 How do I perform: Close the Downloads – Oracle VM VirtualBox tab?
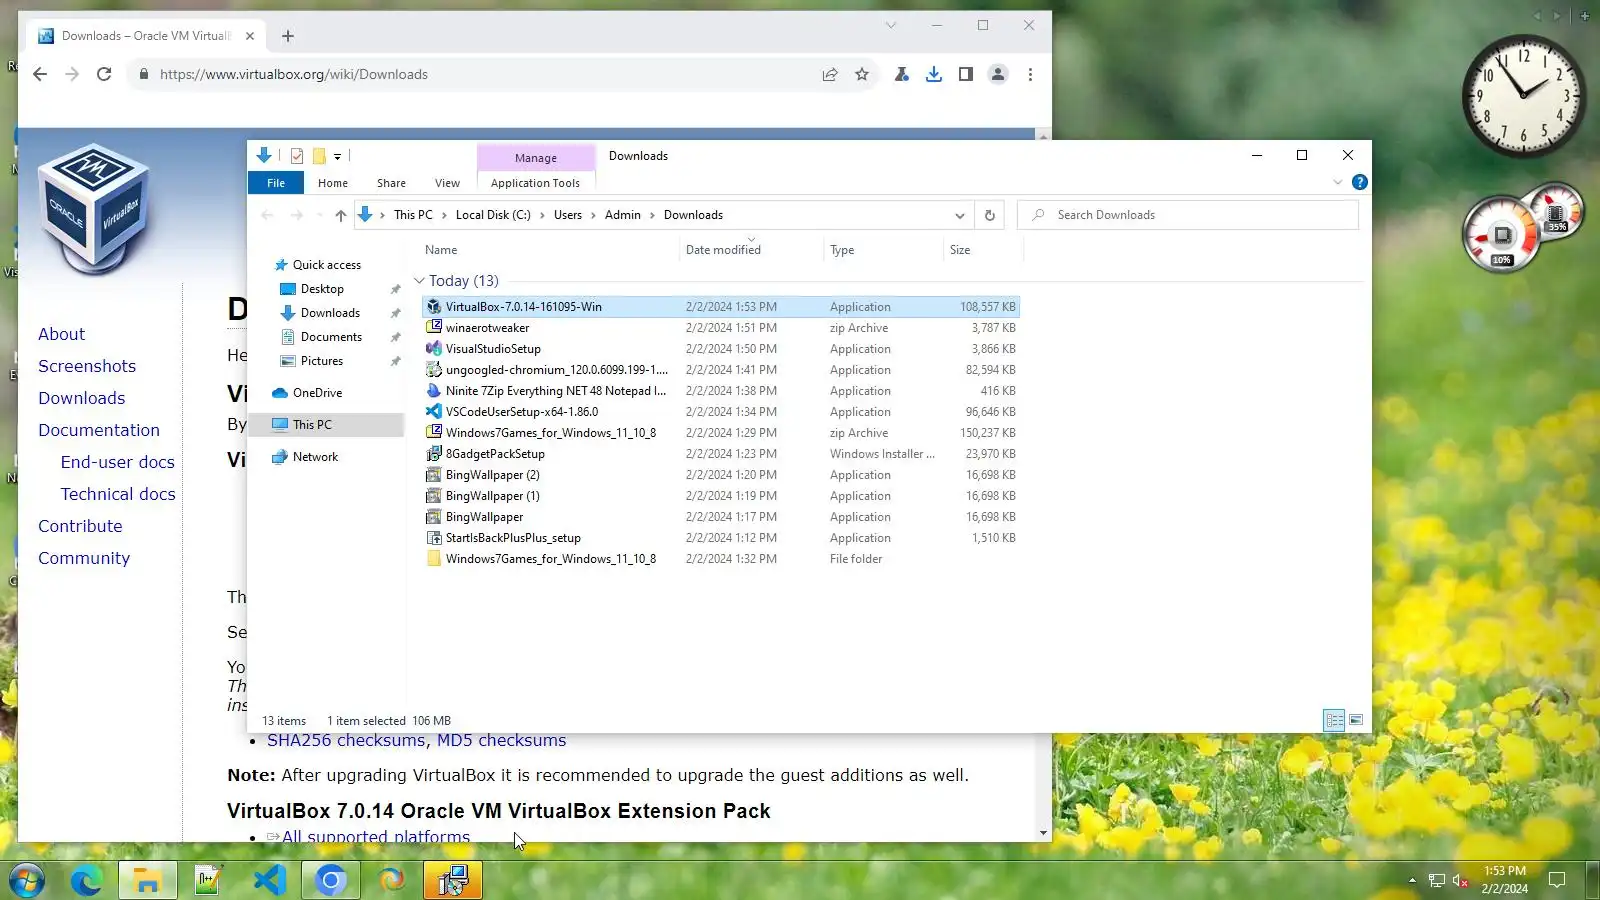pos(250,36)
